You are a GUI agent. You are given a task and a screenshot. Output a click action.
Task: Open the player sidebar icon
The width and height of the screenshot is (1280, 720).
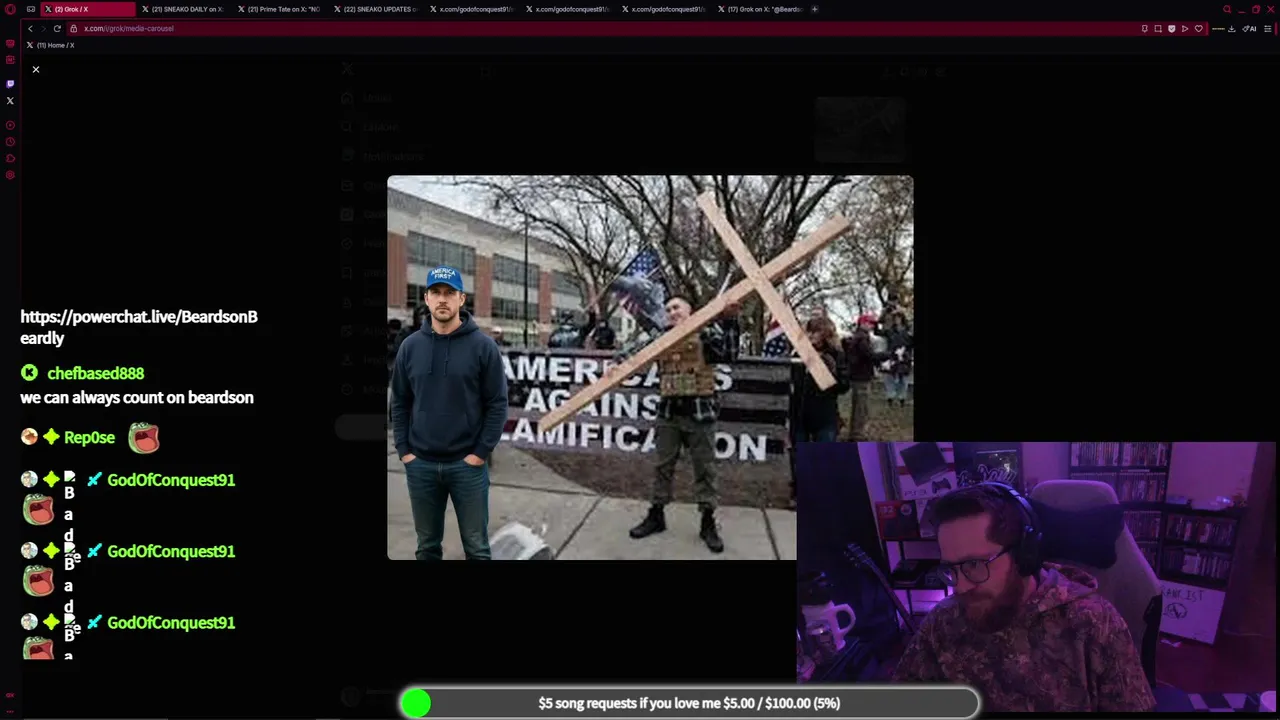pyautogui.click(x=10, y=125)
